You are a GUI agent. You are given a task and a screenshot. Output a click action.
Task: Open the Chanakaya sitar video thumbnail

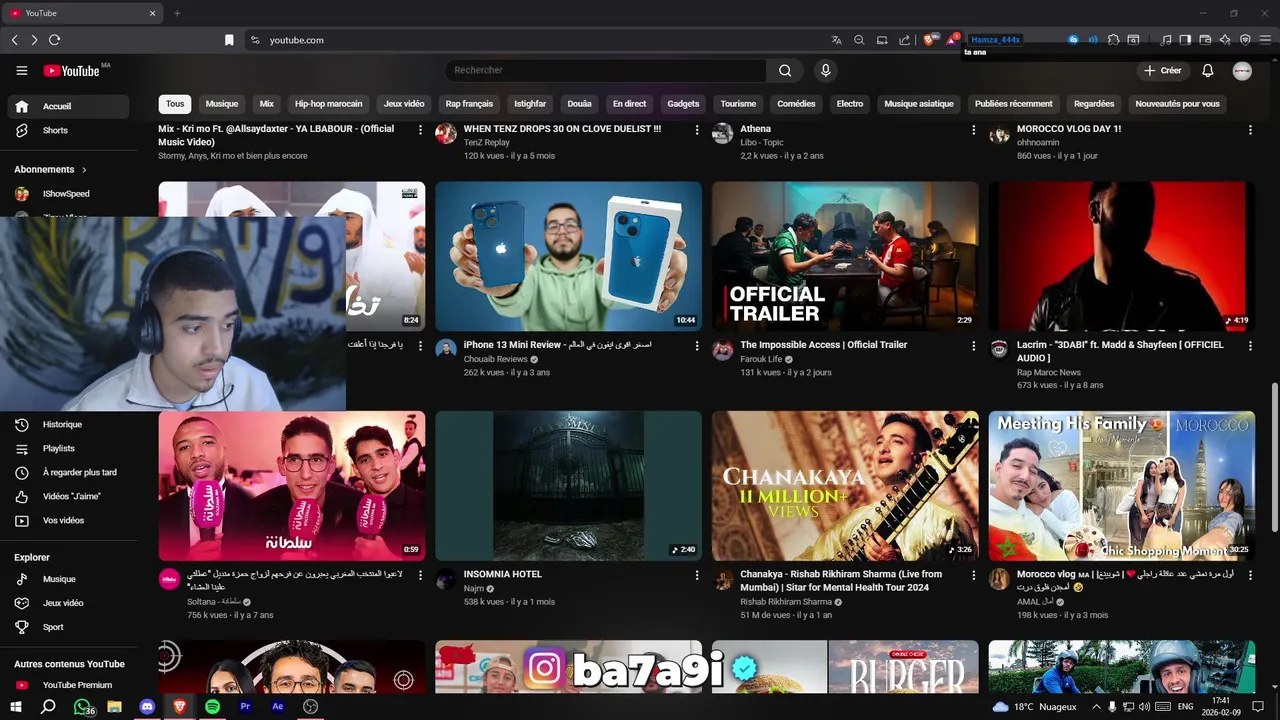845,485
